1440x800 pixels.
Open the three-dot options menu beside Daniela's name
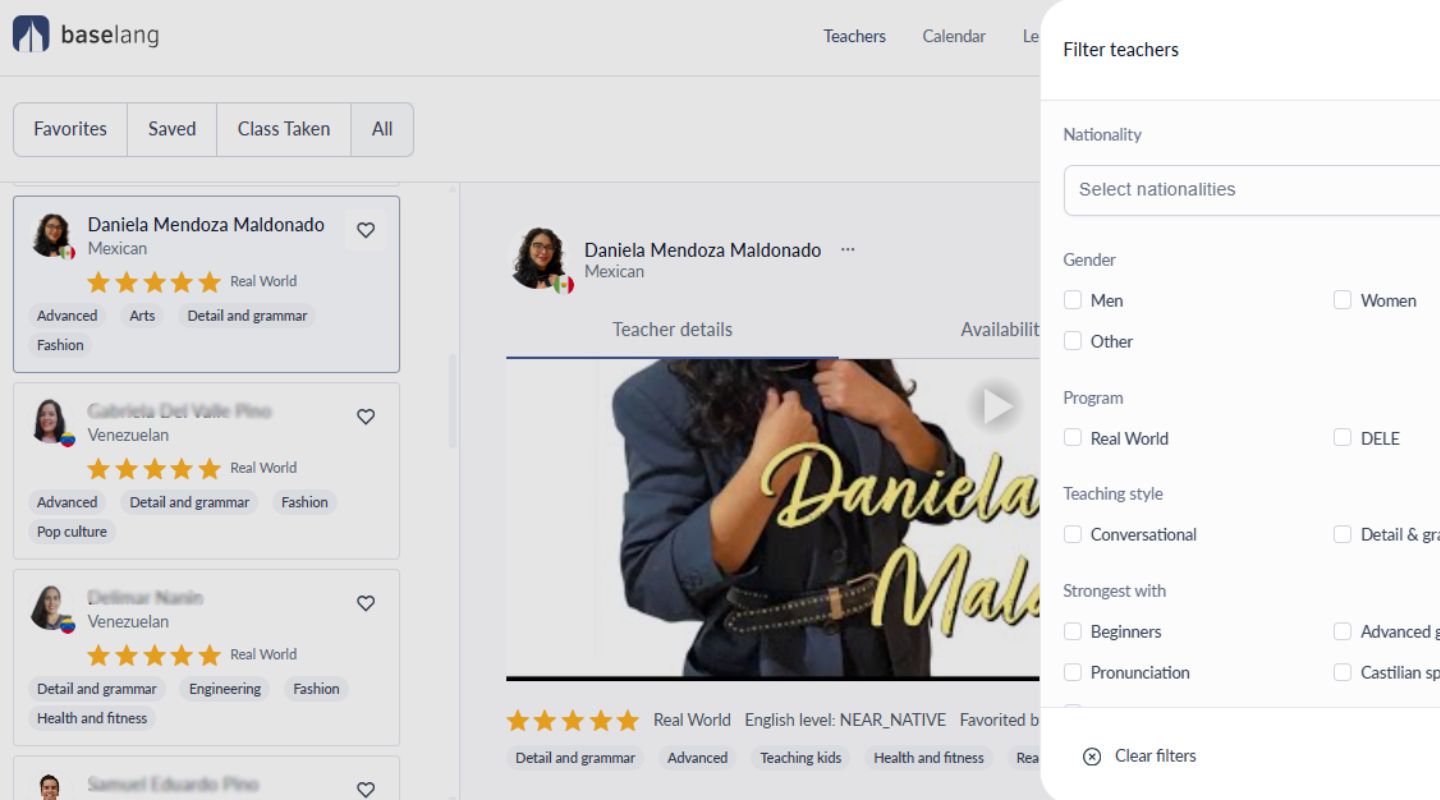click(847, 250)
